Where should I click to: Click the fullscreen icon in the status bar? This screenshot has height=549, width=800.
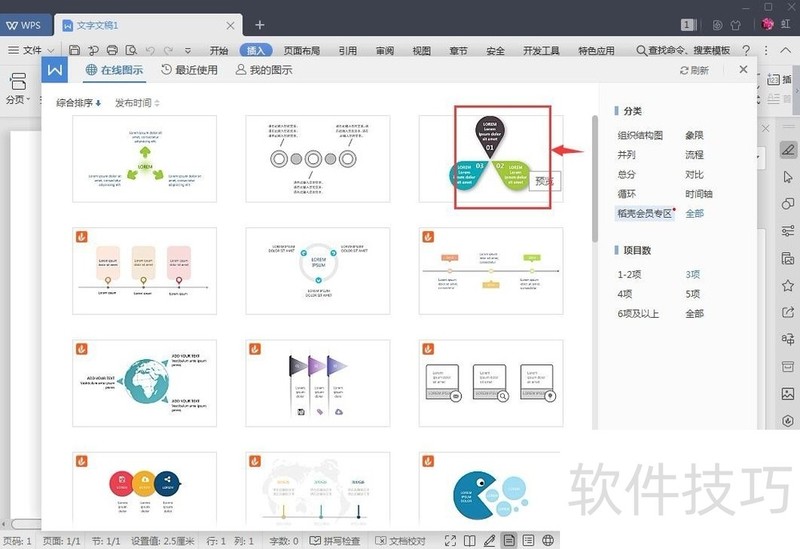pos(450,540)
